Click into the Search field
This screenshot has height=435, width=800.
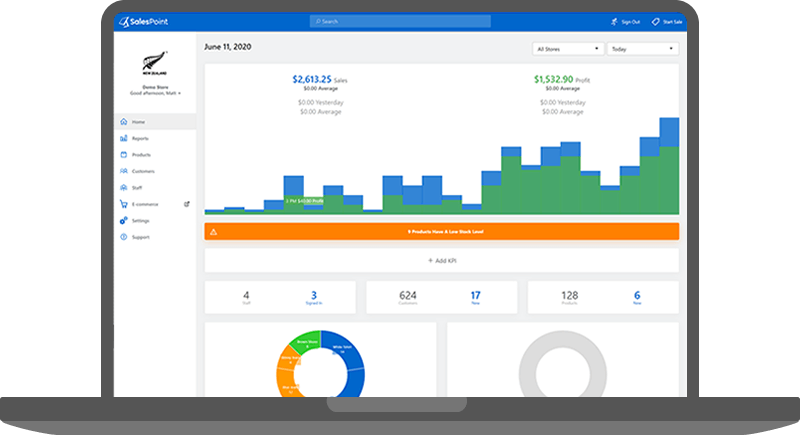click(x=400, y=20)
